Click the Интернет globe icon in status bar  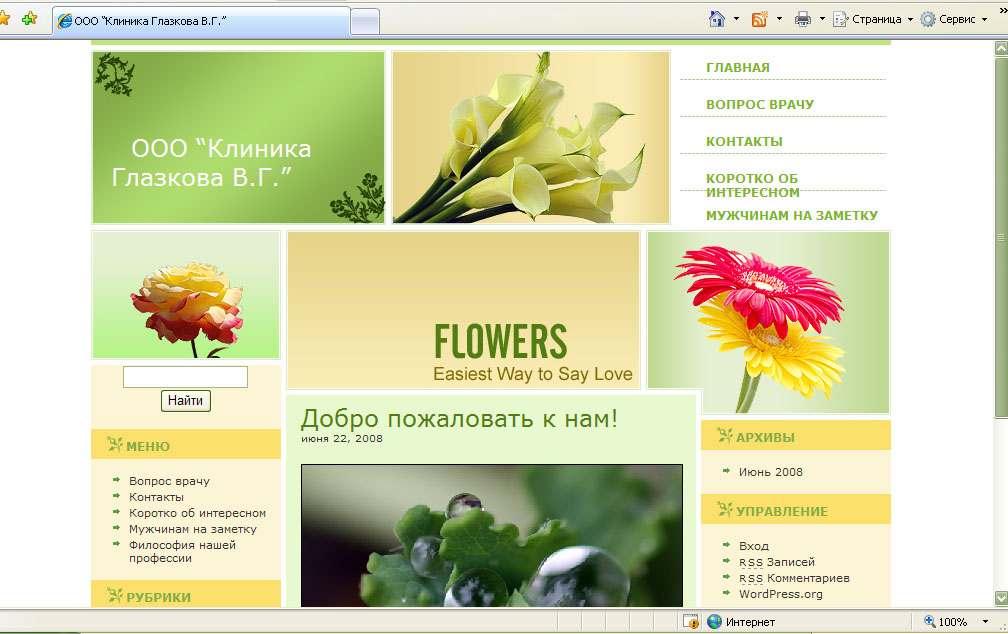714,622
